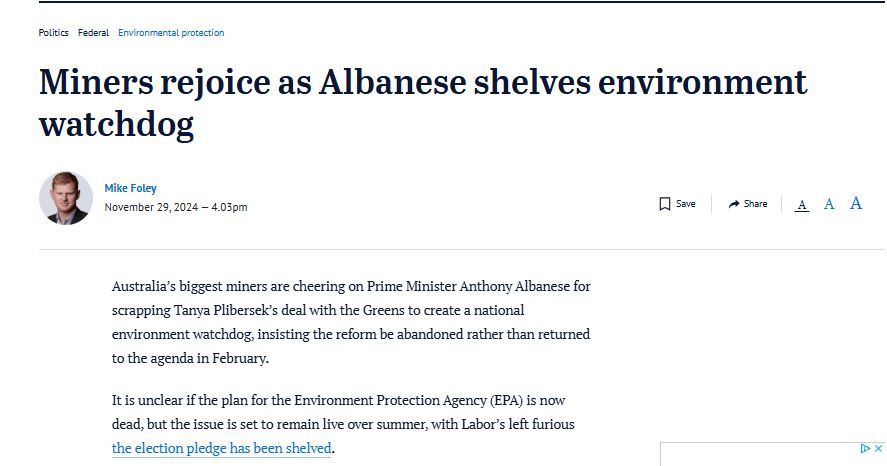Screen dimensions: 887x466
Task: Select the largest text size A
Action: click(x=856, y=203)
